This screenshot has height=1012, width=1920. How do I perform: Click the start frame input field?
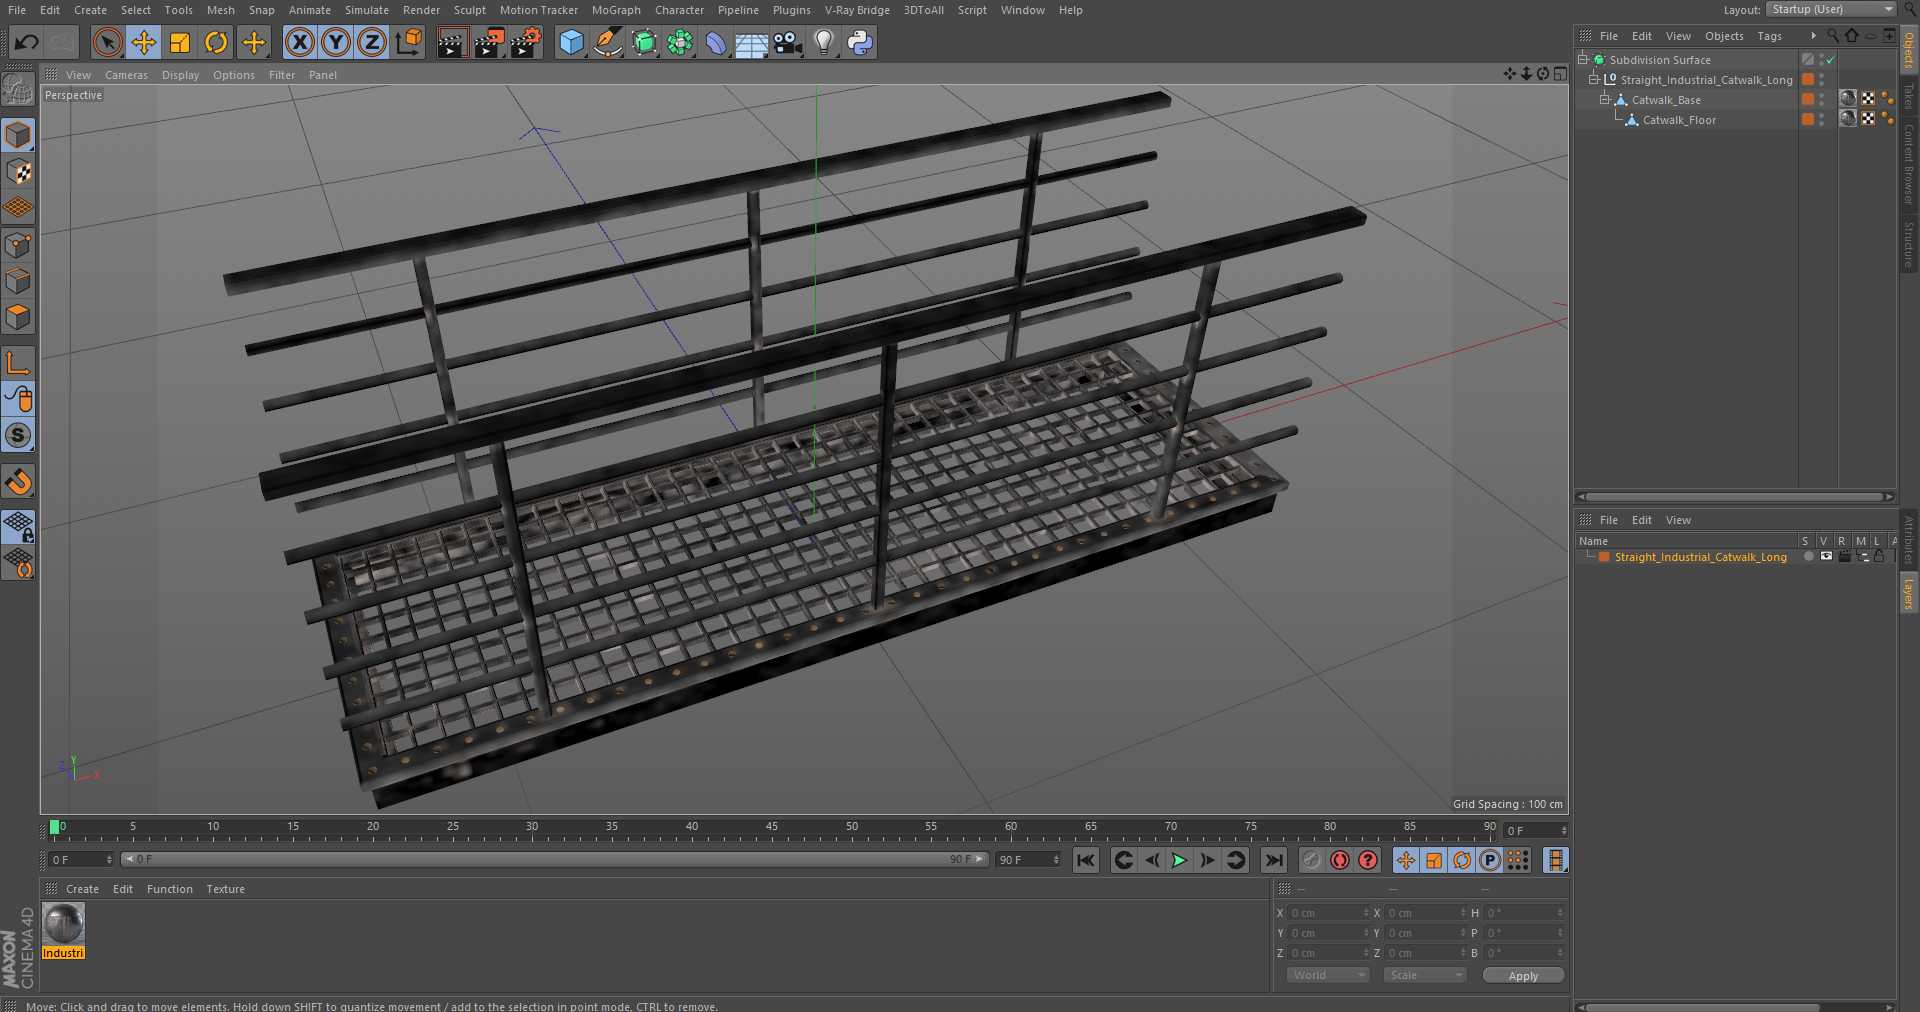click(x=80, y=860)
